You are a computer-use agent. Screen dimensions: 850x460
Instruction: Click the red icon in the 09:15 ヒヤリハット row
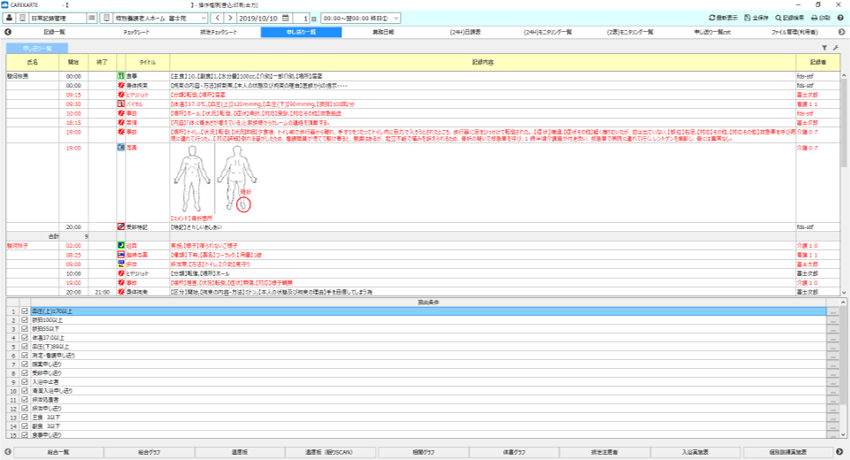121,94
